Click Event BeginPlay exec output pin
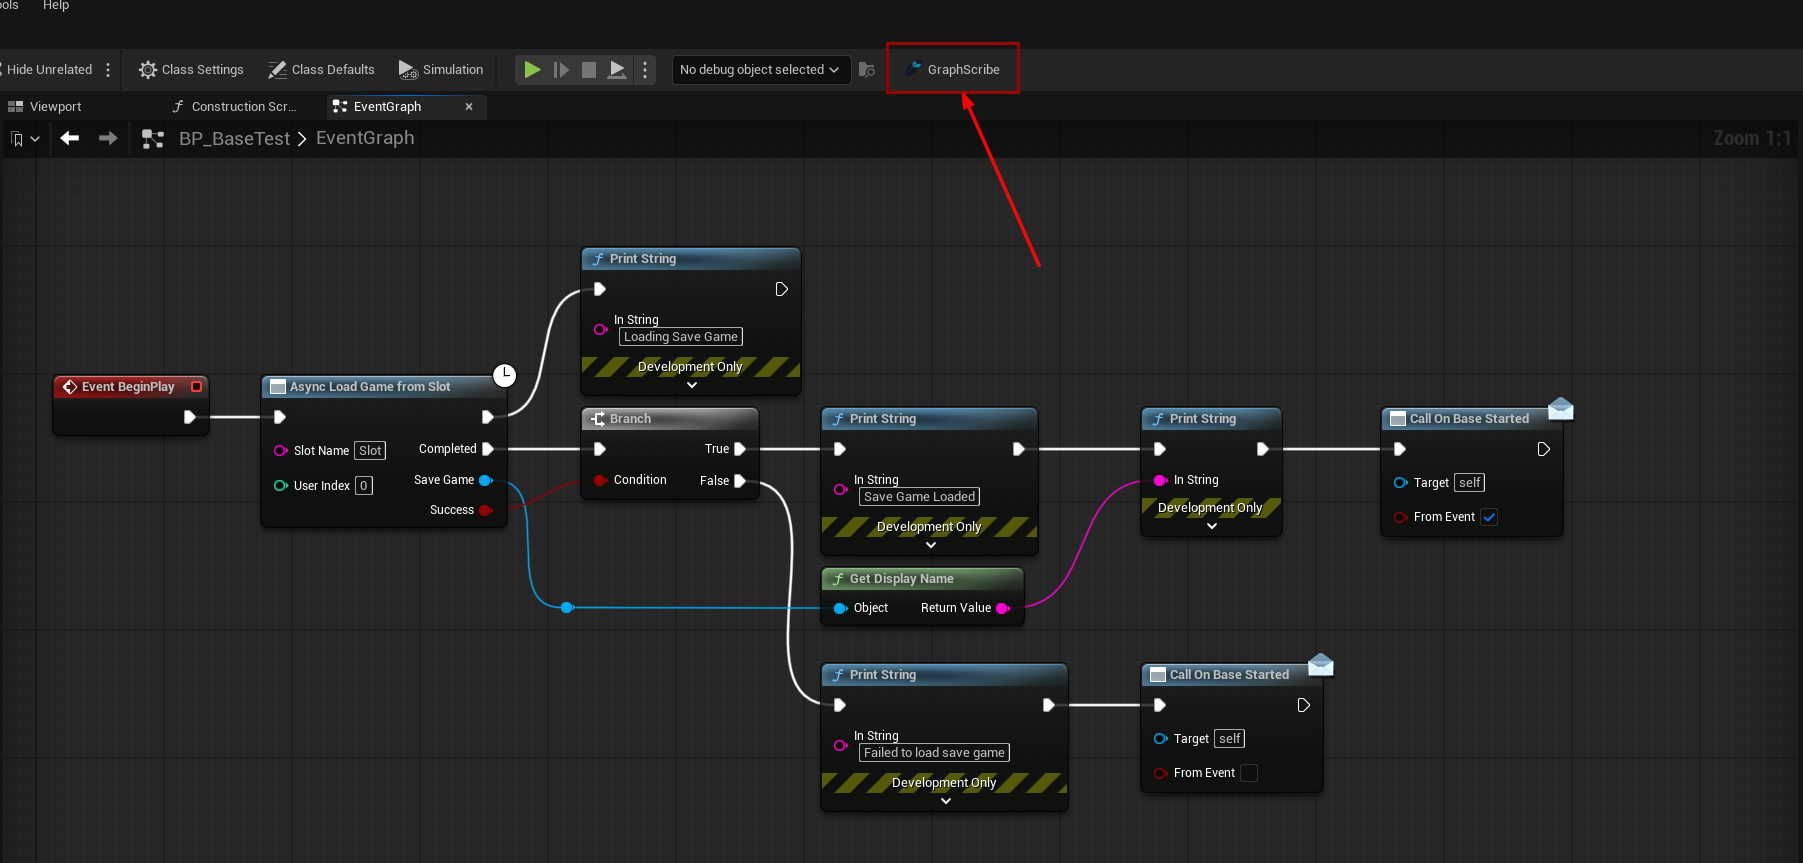 (x=190, y=417)
